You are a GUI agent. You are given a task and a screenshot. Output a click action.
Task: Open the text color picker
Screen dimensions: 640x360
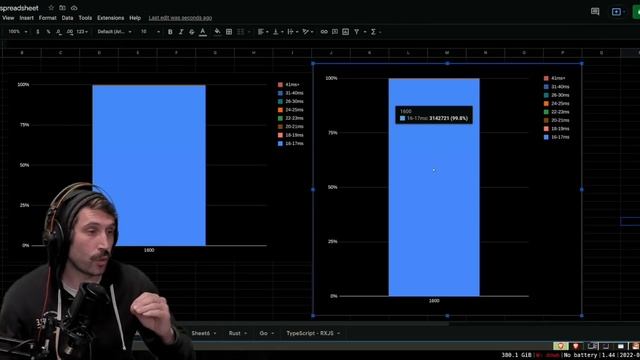point(203,32)
